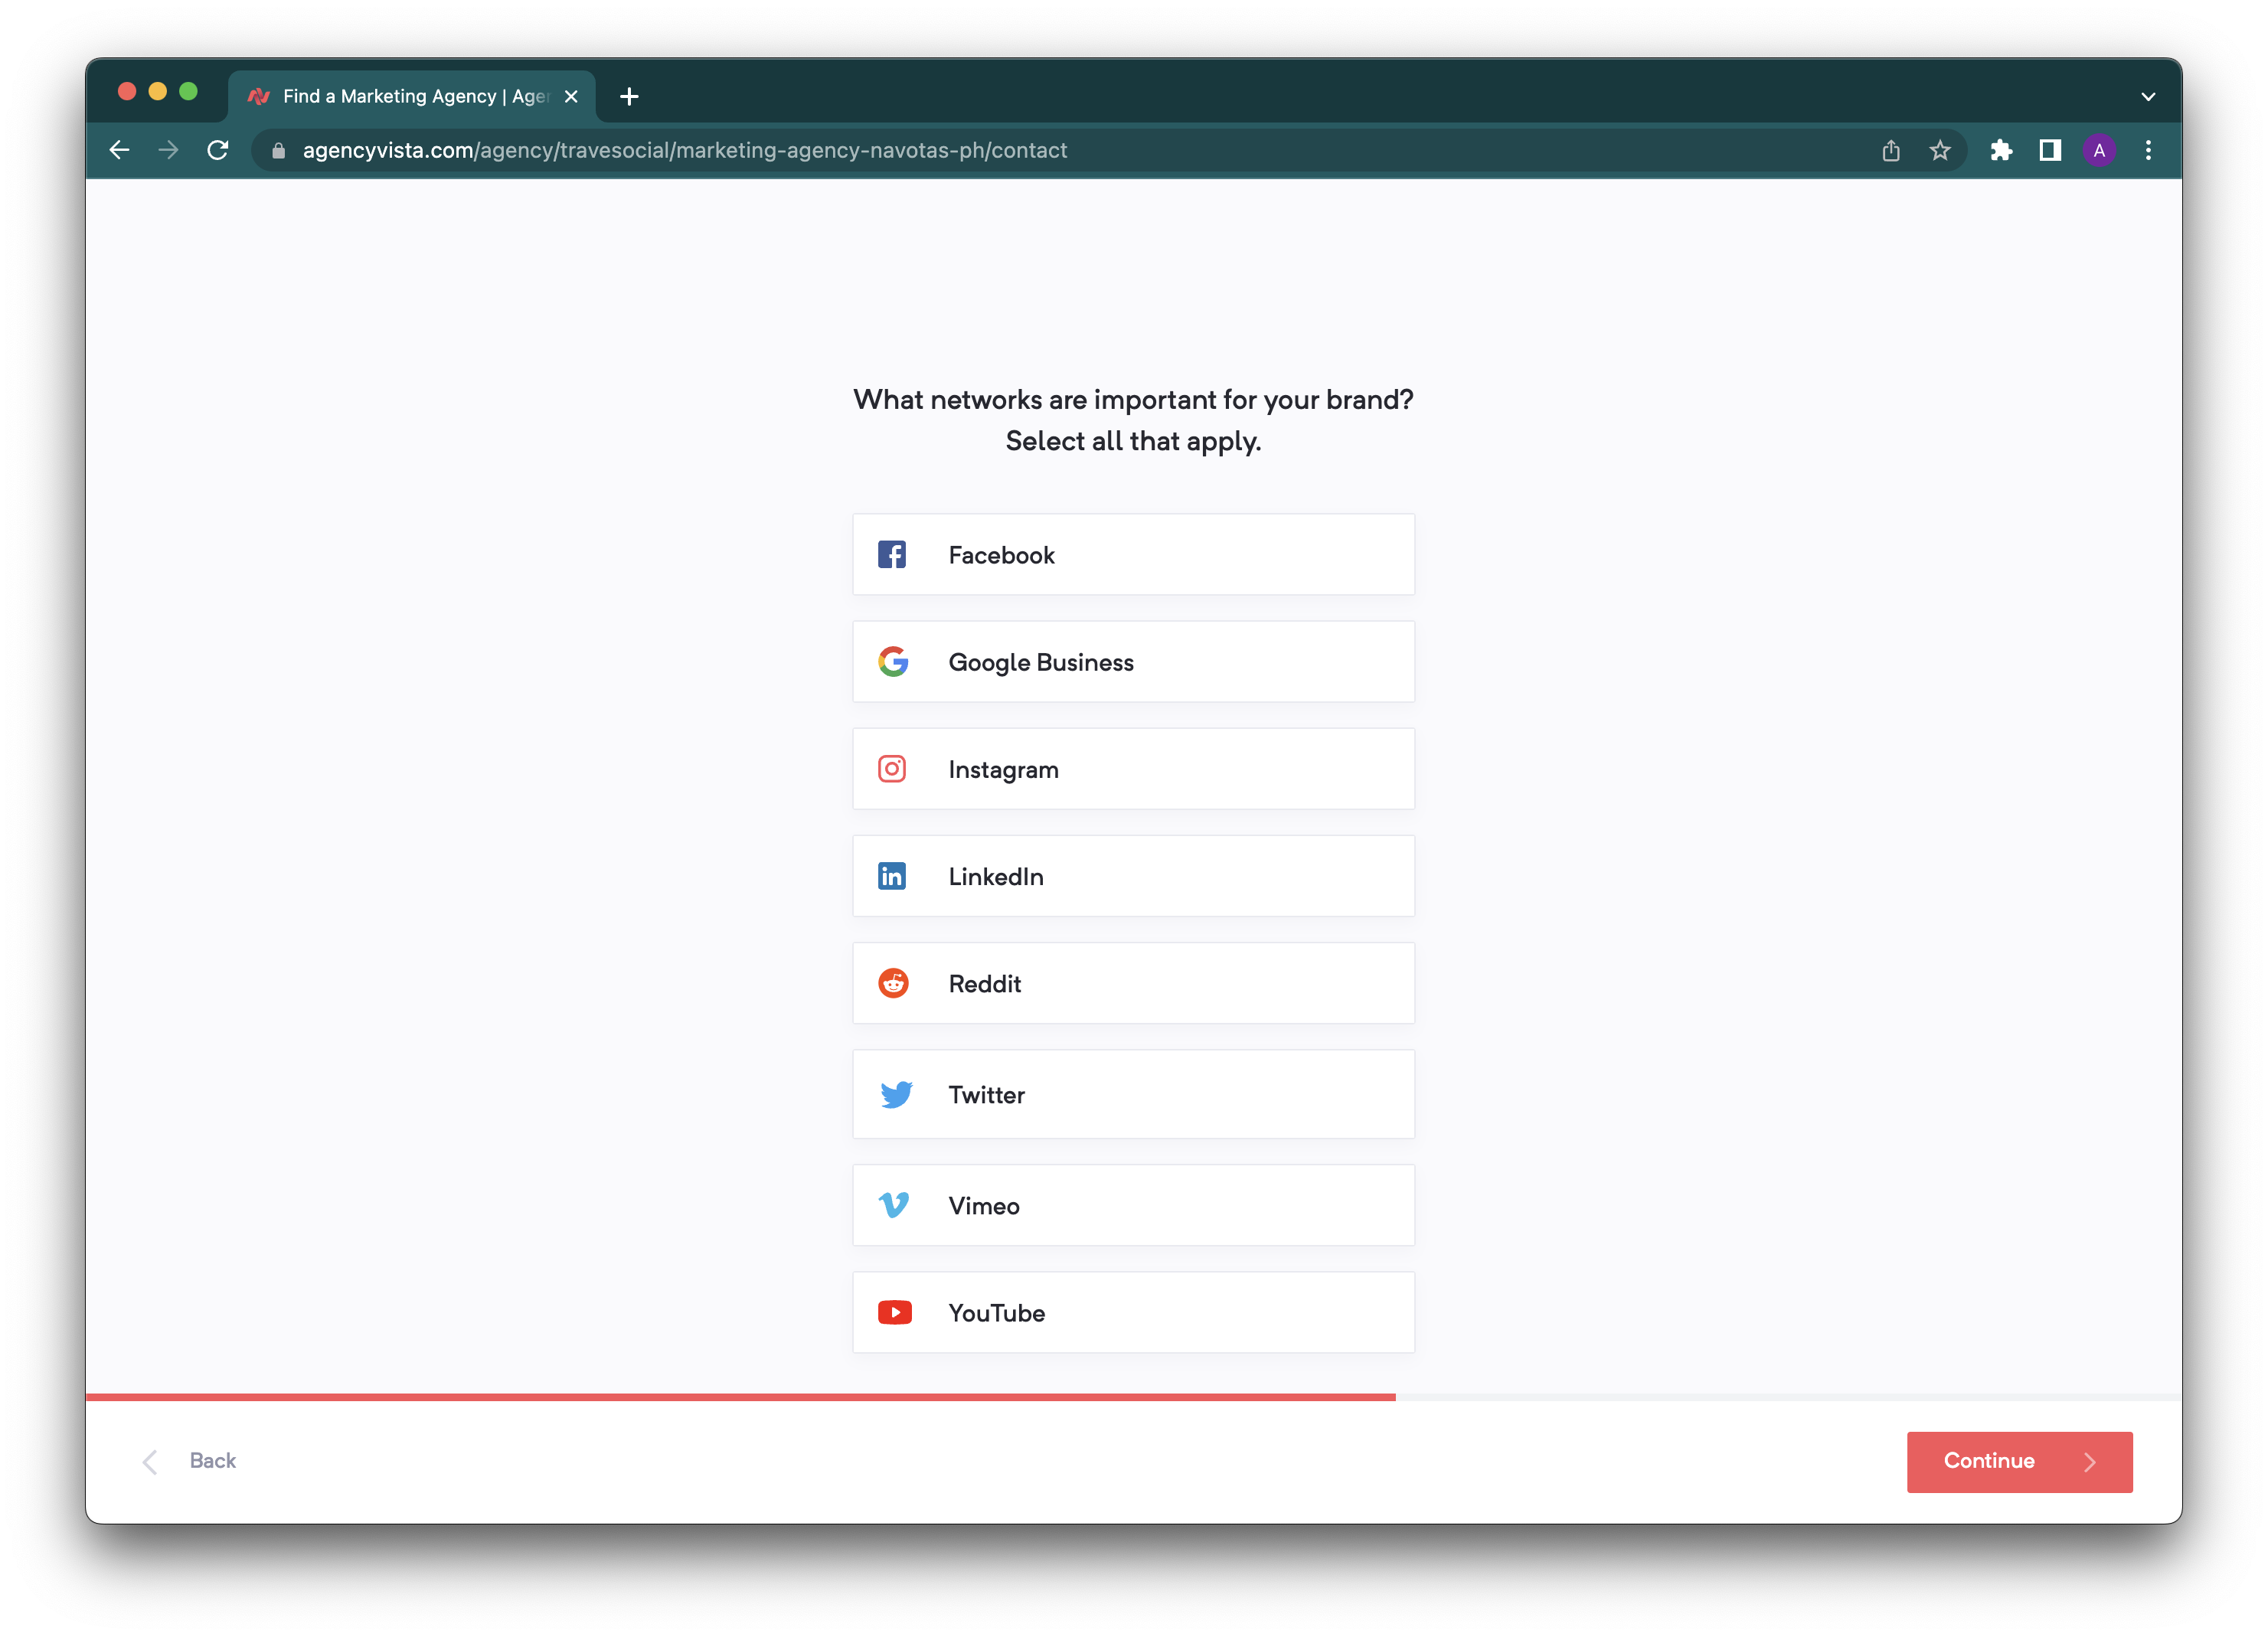Screen dimensions: 2268x1637
Task: Reload the page
Action: point(217,150)
